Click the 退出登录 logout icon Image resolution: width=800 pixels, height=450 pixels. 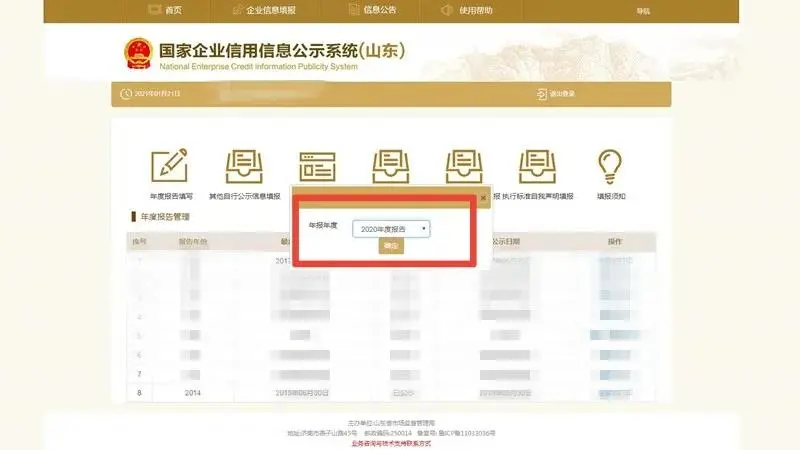542,94
